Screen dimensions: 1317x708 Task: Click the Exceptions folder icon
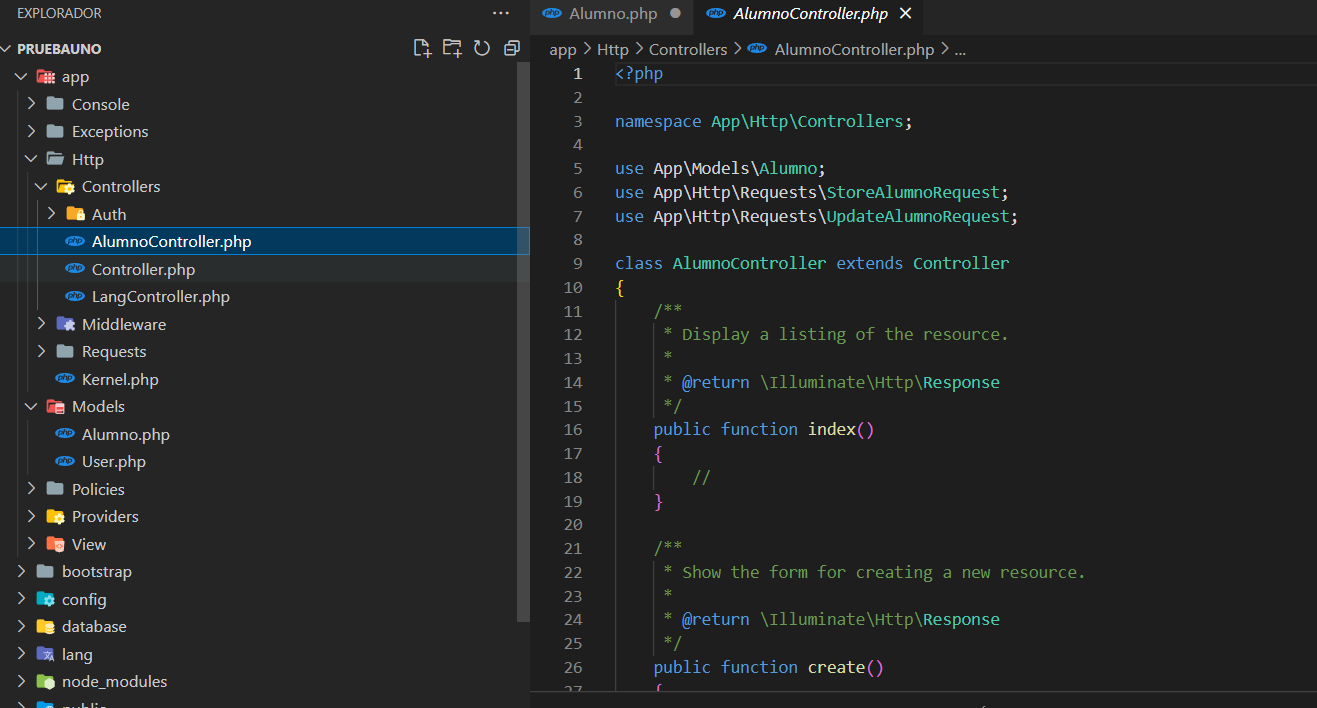[56, 132]
